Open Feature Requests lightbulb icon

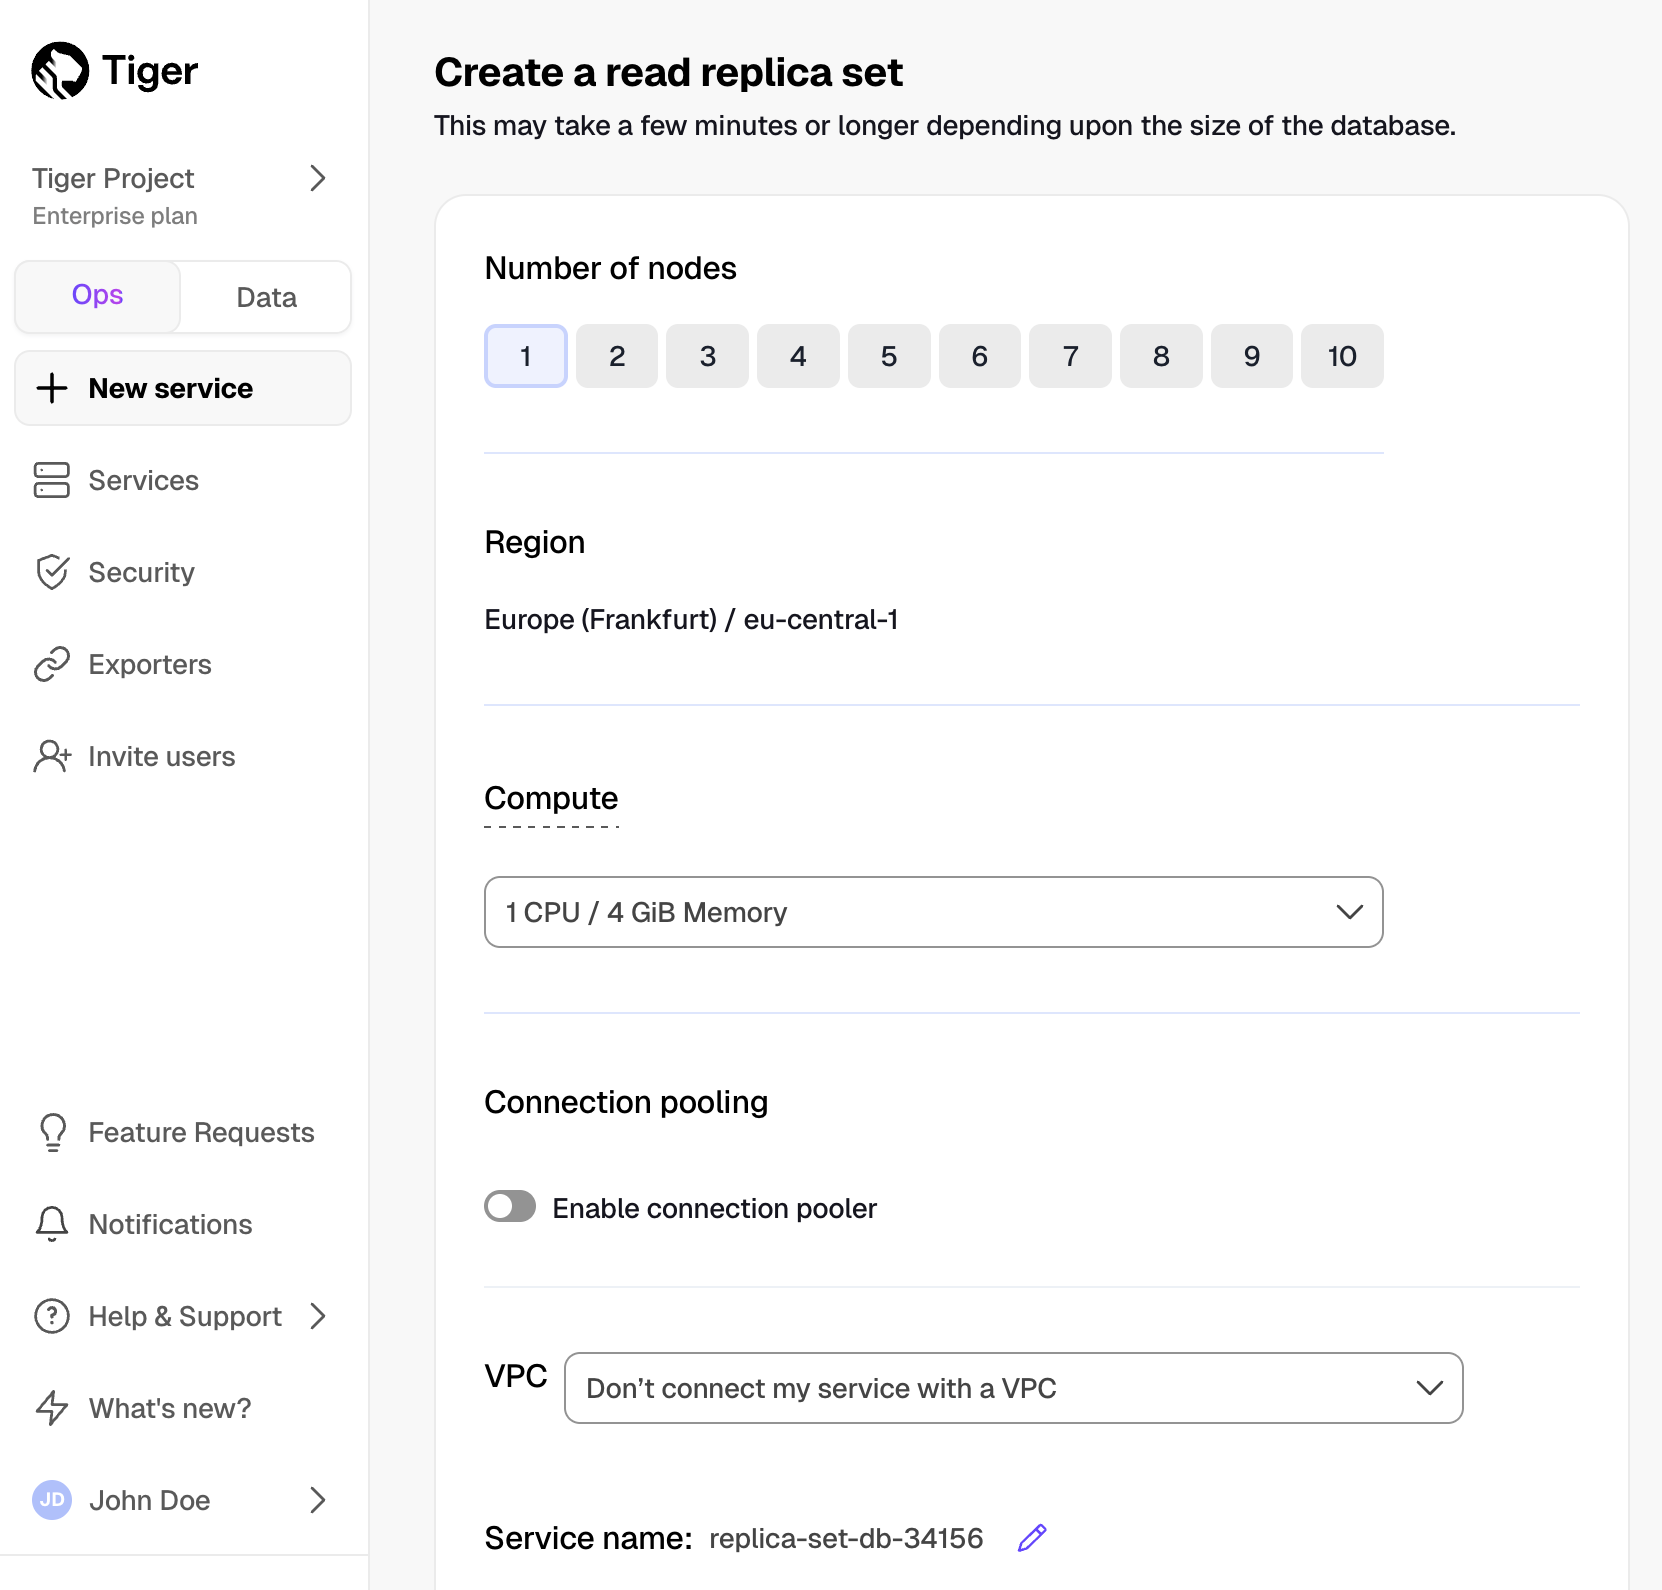click(52, 1132)
